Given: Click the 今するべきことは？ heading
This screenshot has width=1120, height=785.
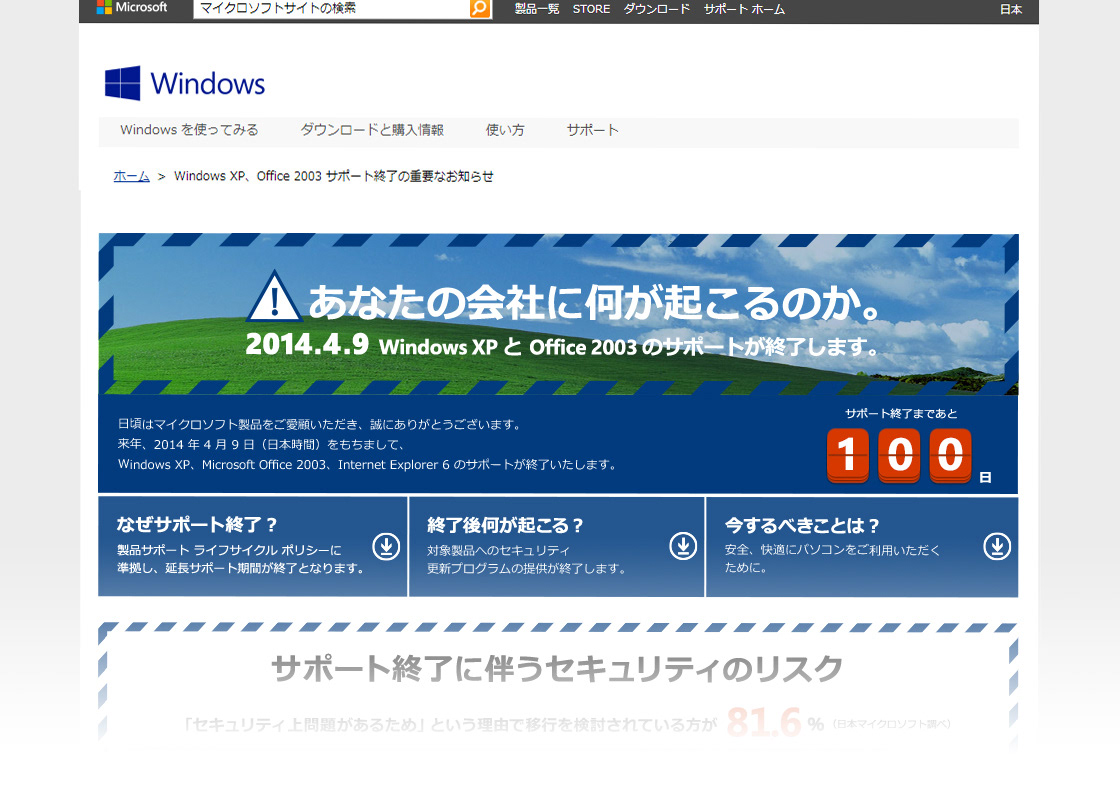Looking at the screenshot, I should pos(802,526).
